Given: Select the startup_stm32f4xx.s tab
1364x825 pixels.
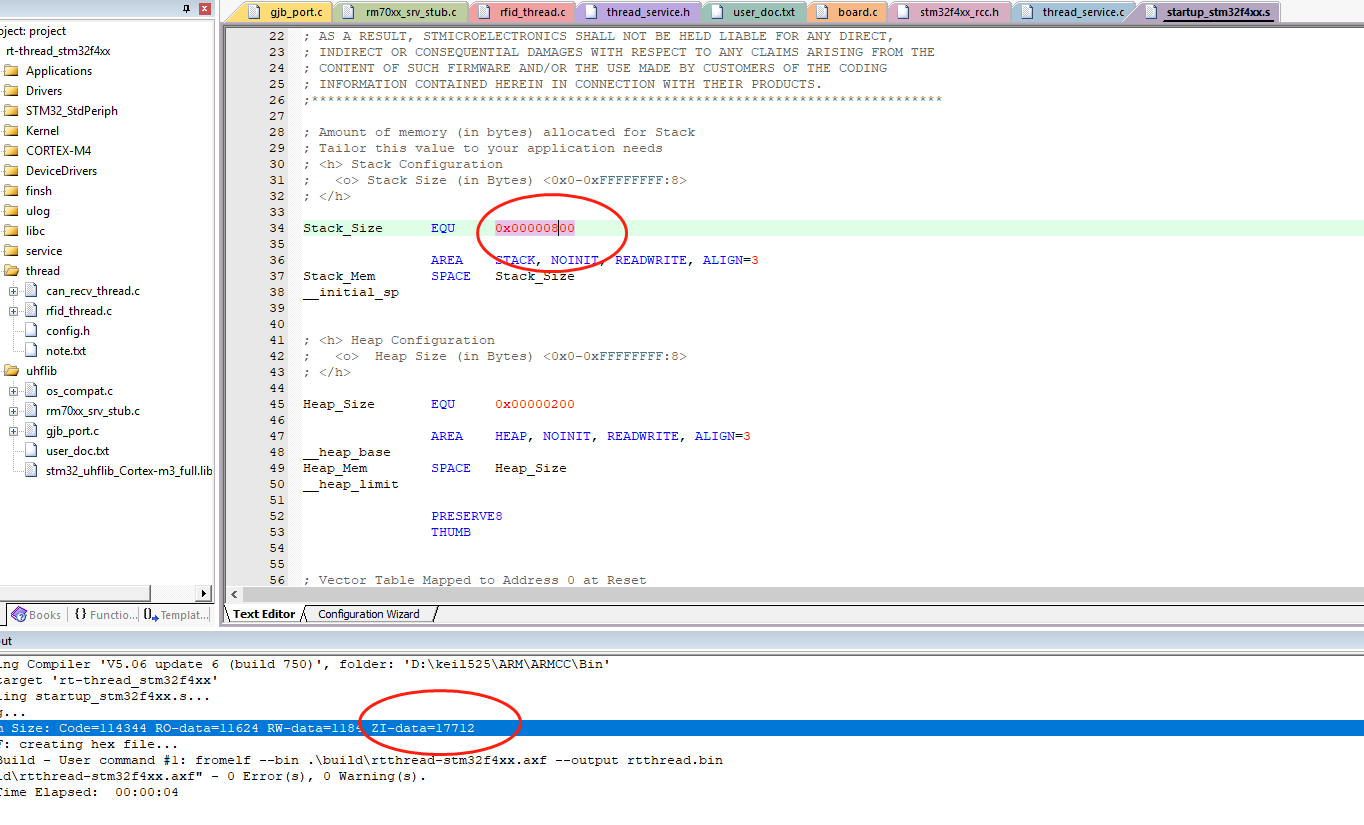Looking at the screenshot, I should click(1207, 12).
